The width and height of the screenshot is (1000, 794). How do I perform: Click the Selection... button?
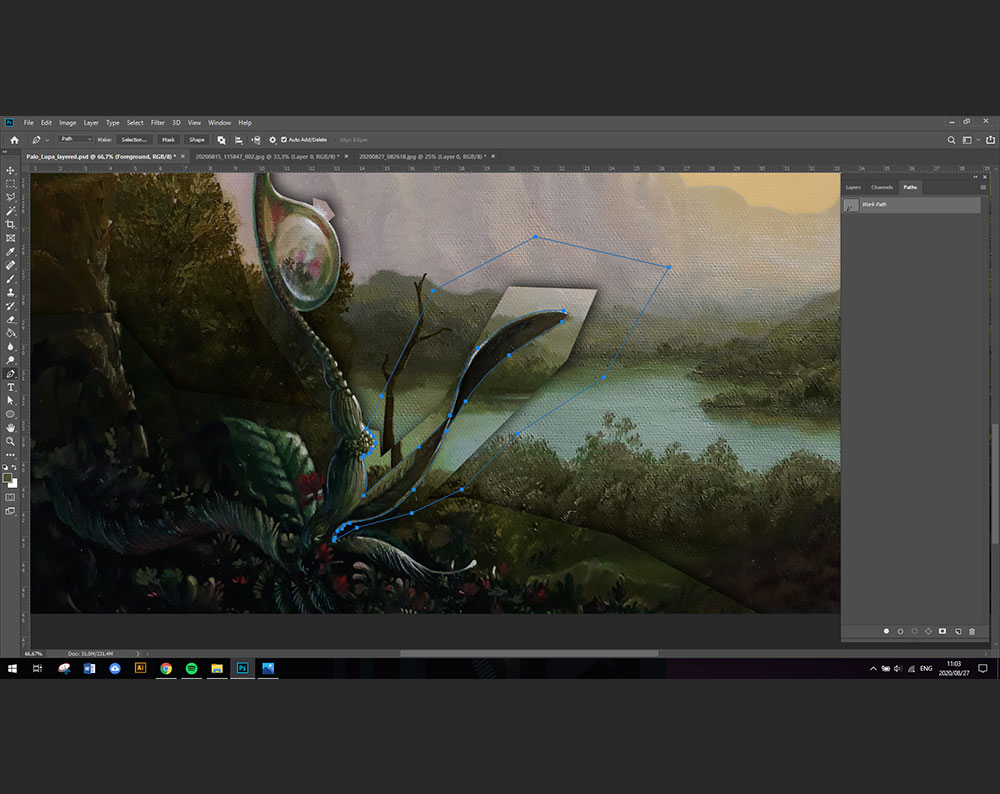pyautogui.click(x=134, y=140)
